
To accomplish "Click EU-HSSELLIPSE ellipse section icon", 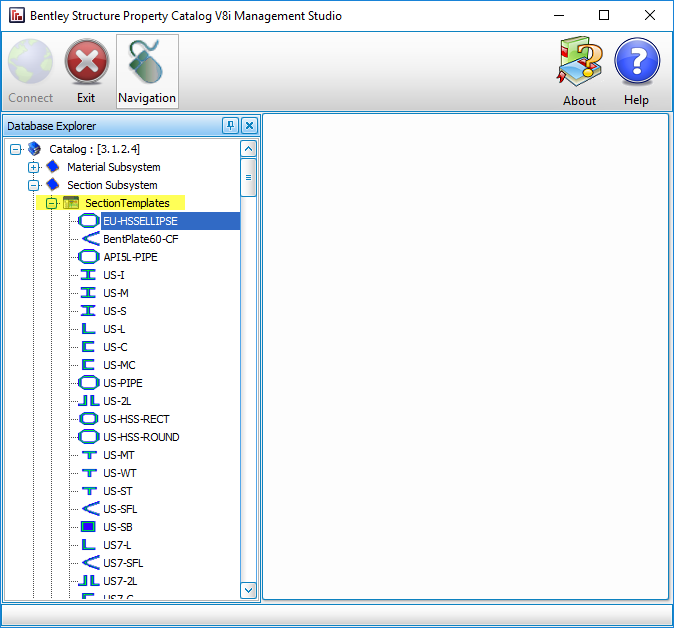I will pyautogui.click(x=89, y=221).
